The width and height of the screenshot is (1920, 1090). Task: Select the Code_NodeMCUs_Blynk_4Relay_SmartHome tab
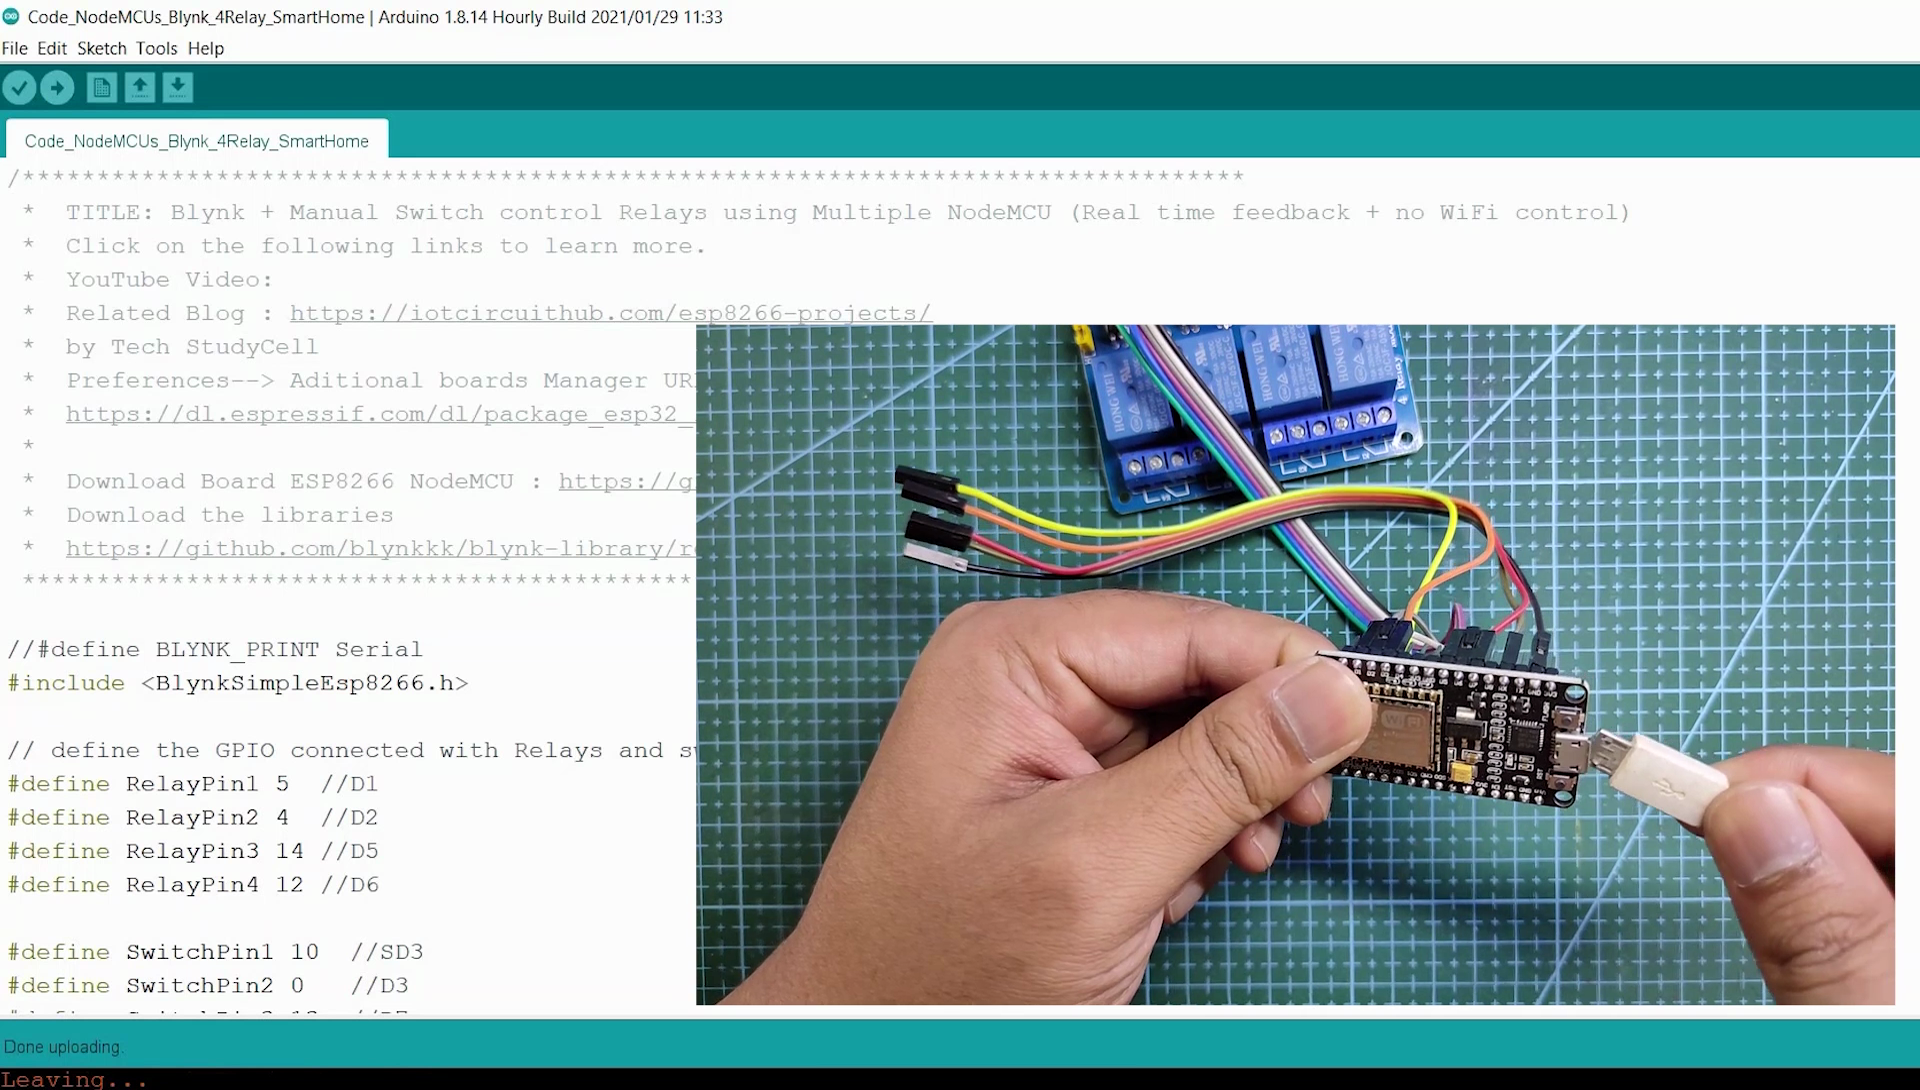pyautogui.click(x=196, y=140)
